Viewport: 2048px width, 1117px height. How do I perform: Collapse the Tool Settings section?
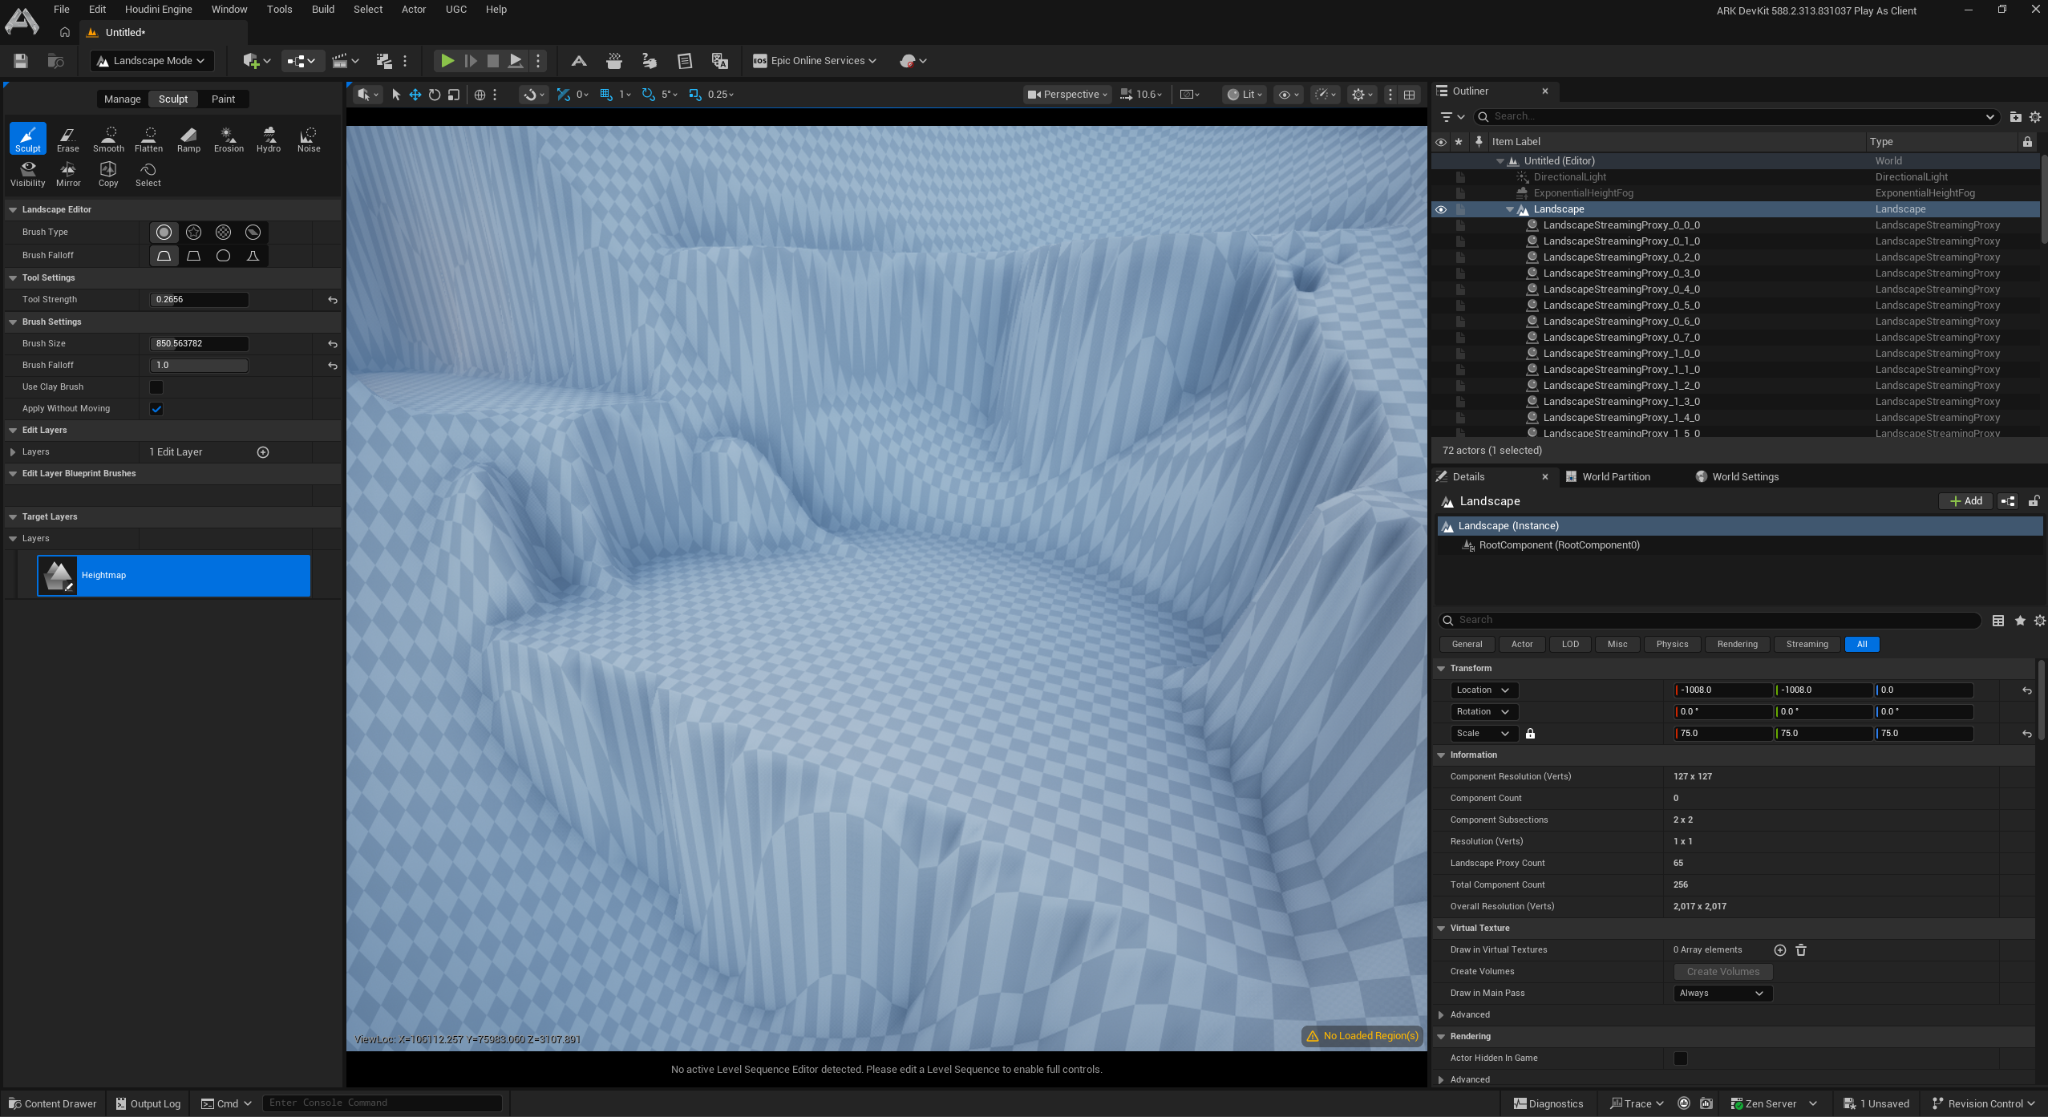pyautogui.click(x=13, y=278)
